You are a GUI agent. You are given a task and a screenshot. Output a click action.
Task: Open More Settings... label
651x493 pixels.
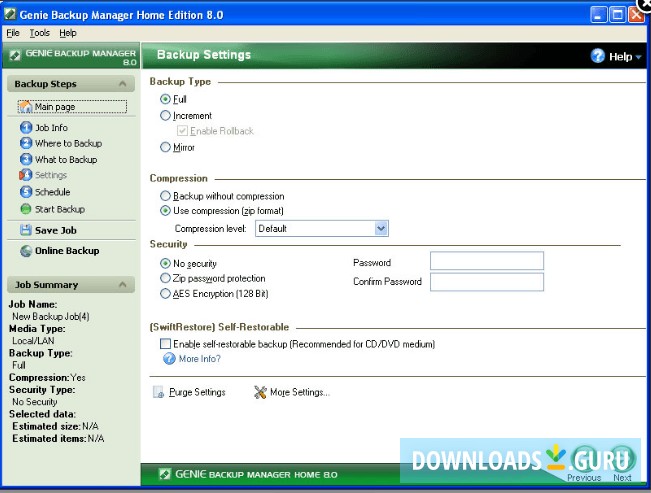(x=300, y=392)
